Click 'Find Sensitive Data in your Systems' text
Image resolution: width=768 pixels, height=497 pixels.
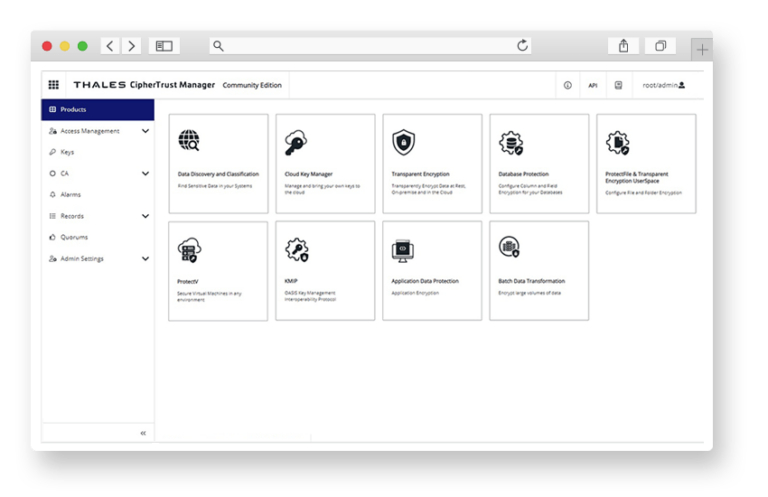(215, 186)
